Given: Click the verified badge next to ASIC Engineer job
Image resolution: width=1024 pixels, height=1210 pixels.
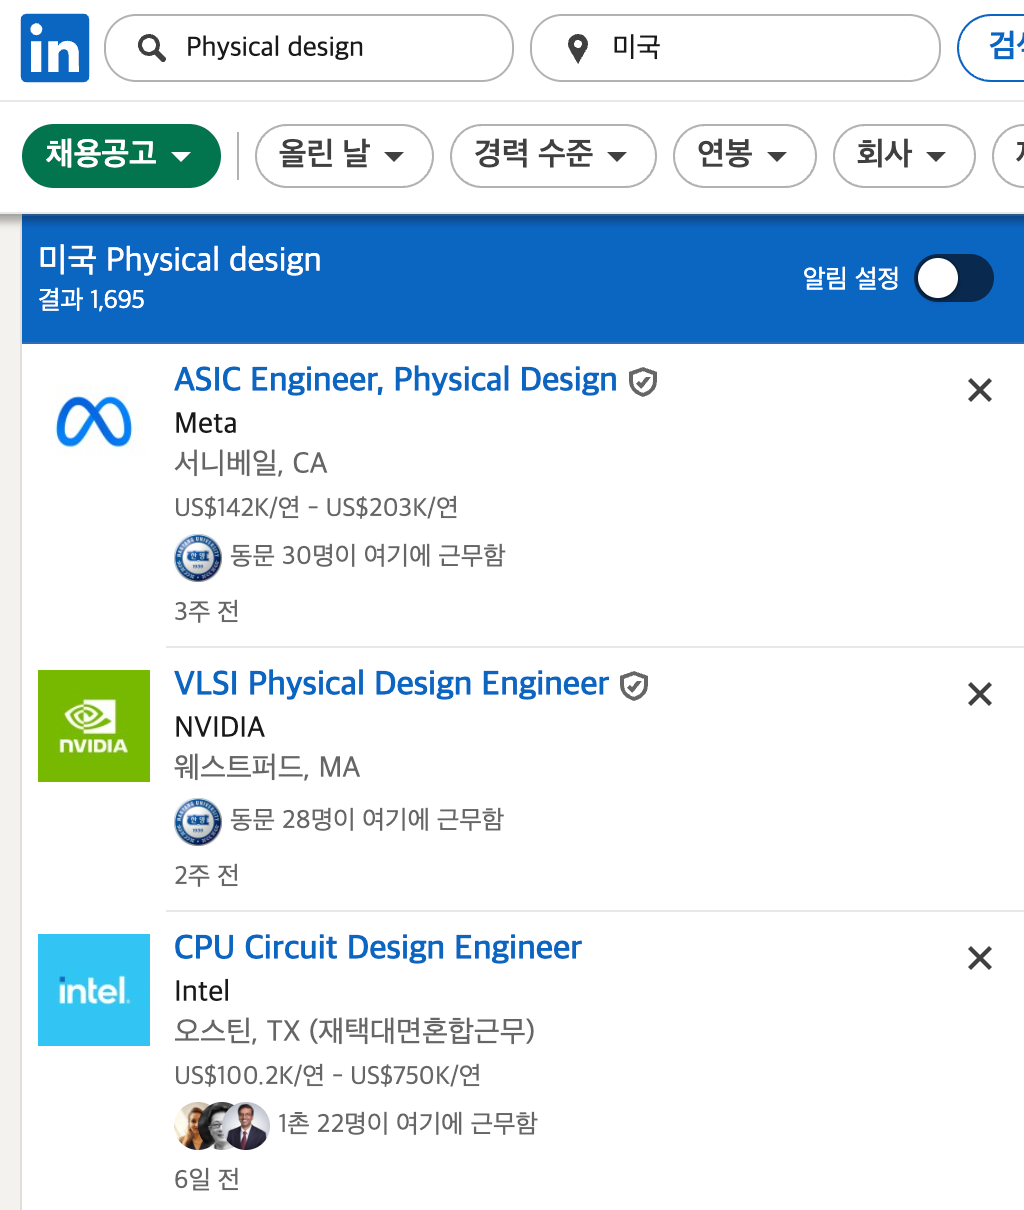Looking at the screenshot, I should pyautogui.click(x=643, y=381).
